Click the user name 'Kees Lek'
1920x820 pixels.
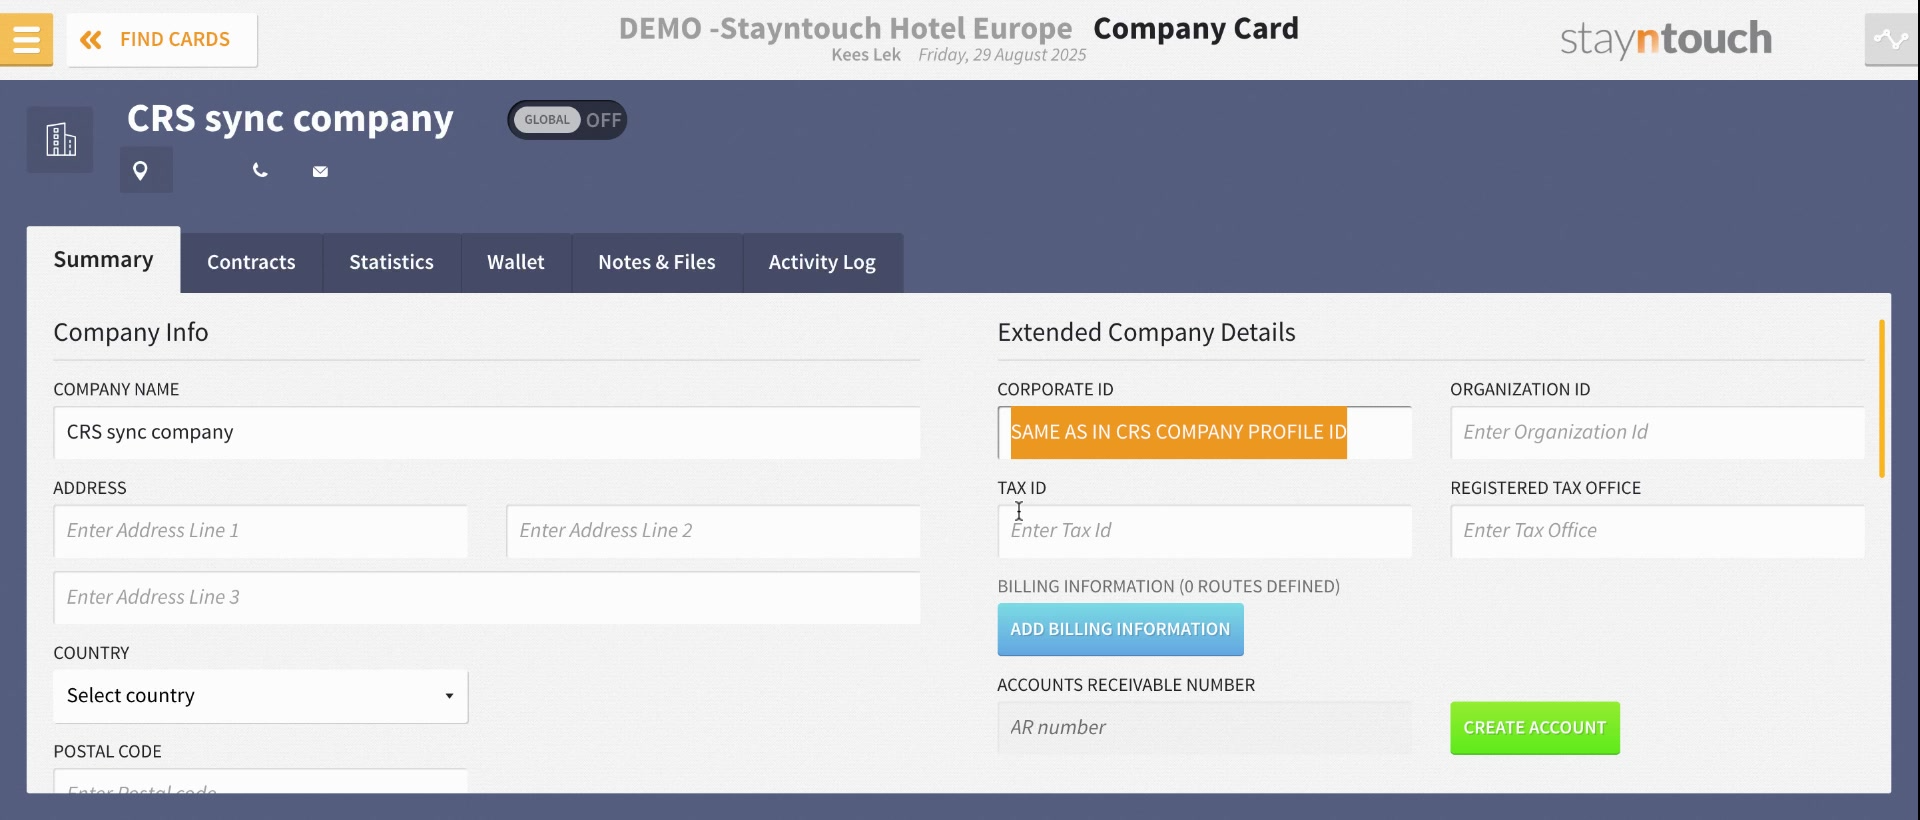[x=866, y=55]
